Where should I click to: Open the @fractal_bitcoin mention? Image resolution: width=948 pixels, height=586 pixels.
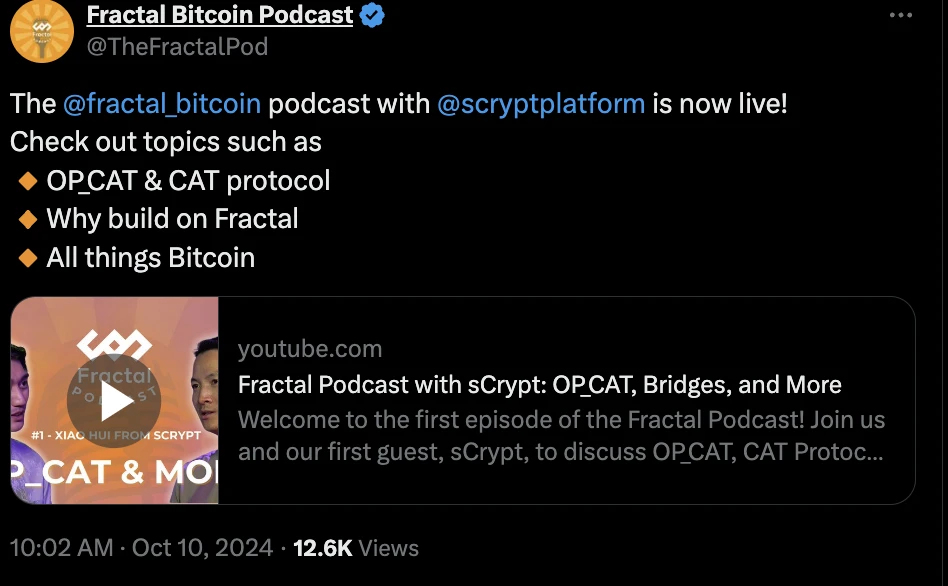pyautogui.click(x=162, y=103)
